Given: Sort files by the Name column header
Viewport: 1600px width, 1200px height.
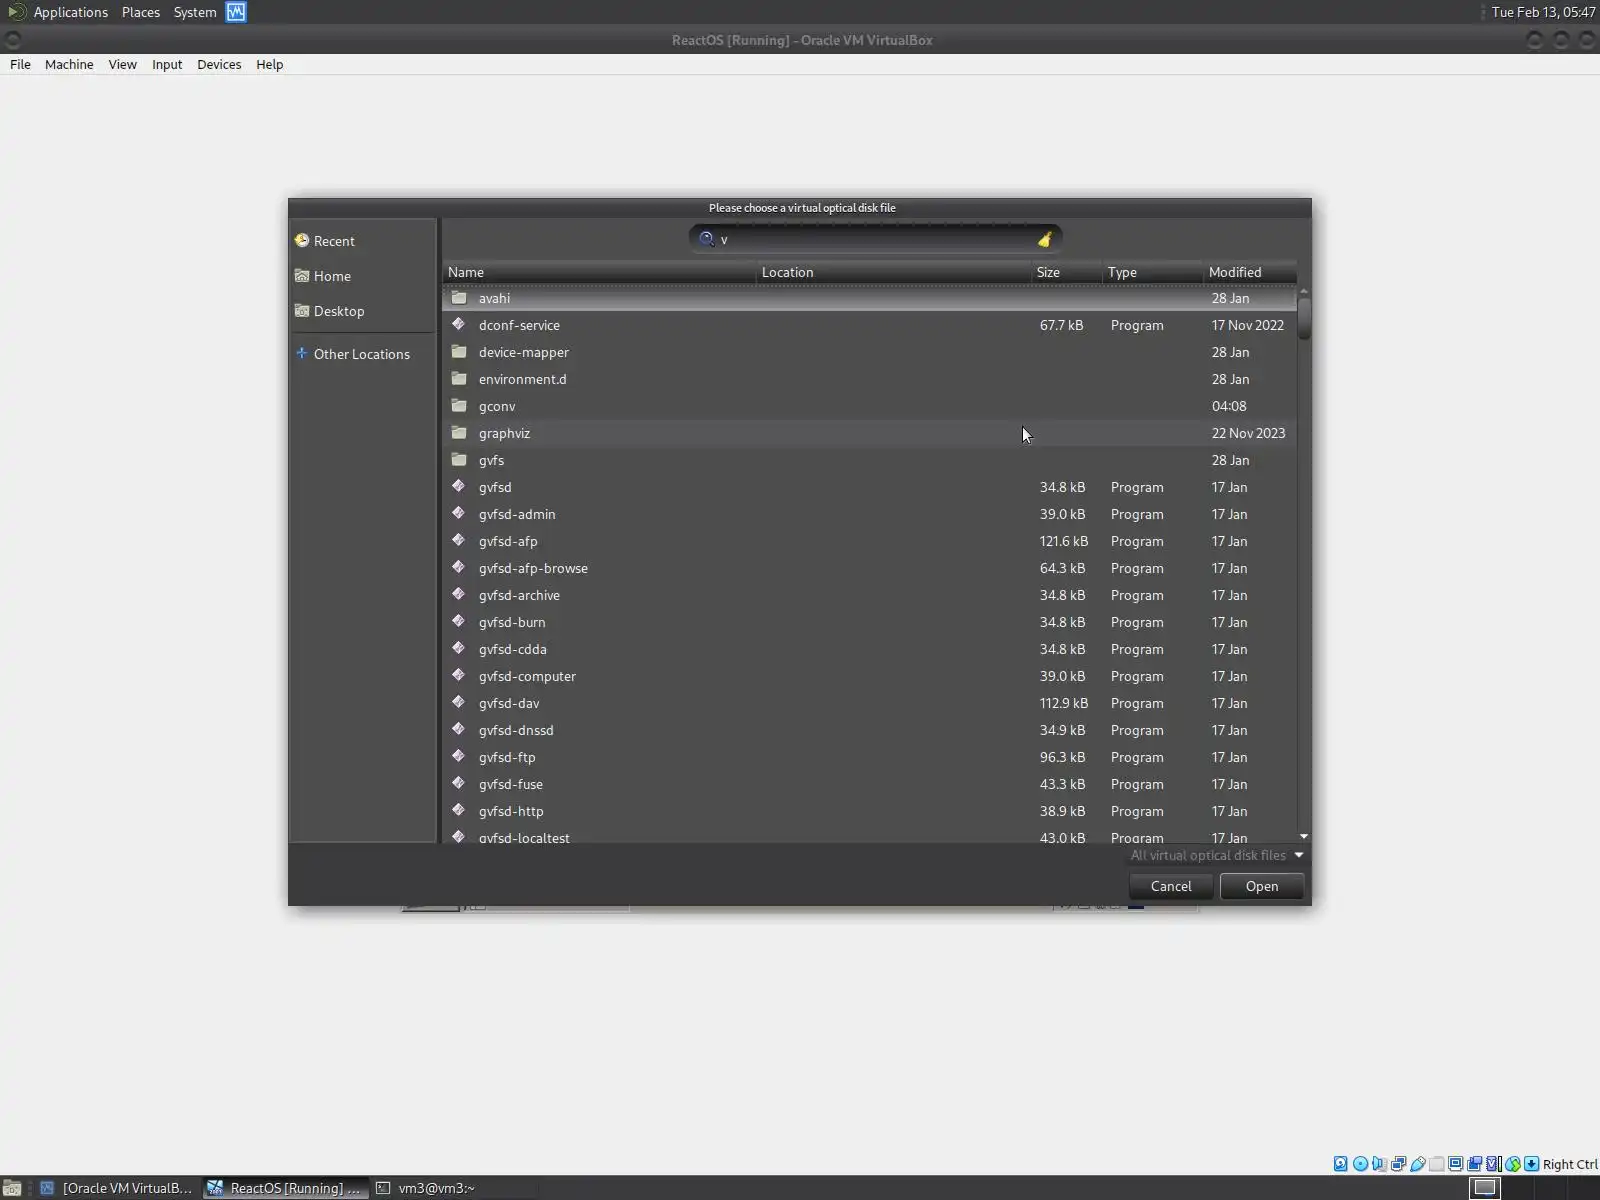Looking at the screenshot, I should tap(599, 272).
